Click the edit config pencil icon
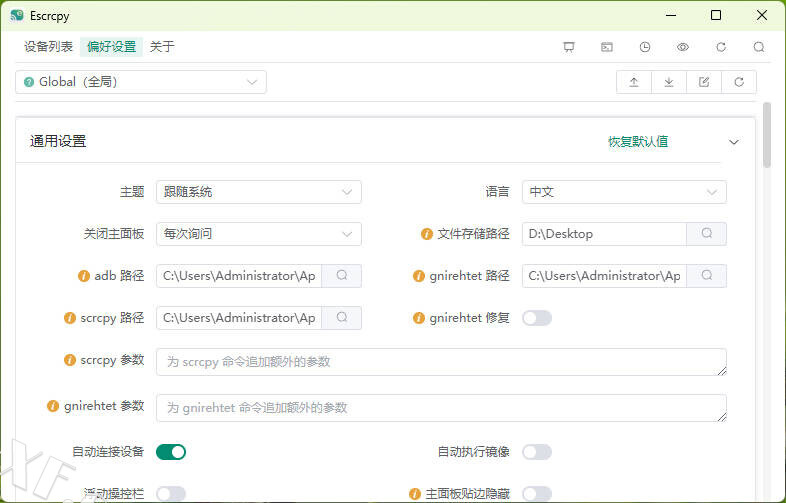 704,82
